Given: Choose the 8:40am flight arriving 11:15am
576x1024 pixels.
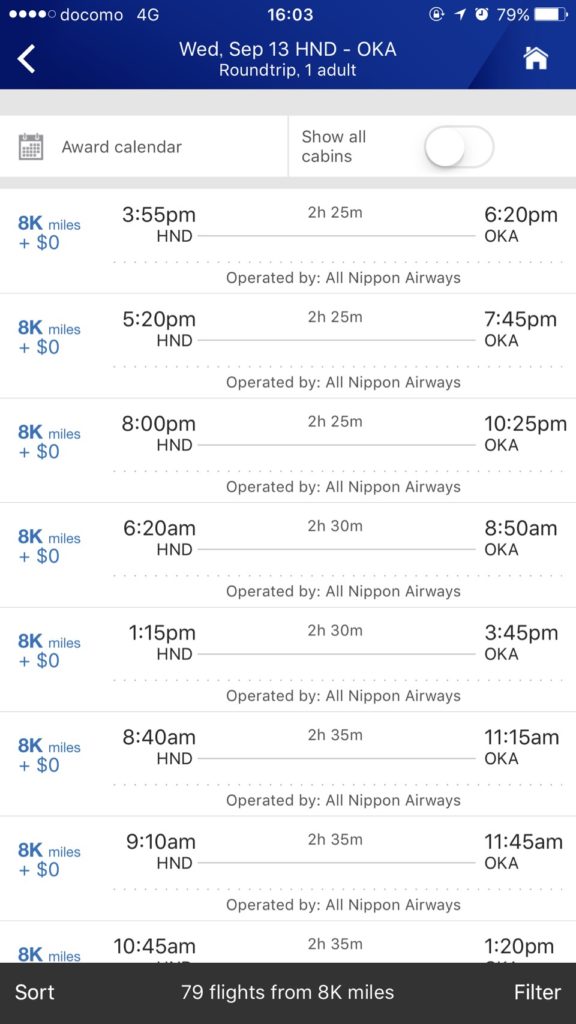Looking at the screenshot, I should pyautogui.click(x=288, y=764).
